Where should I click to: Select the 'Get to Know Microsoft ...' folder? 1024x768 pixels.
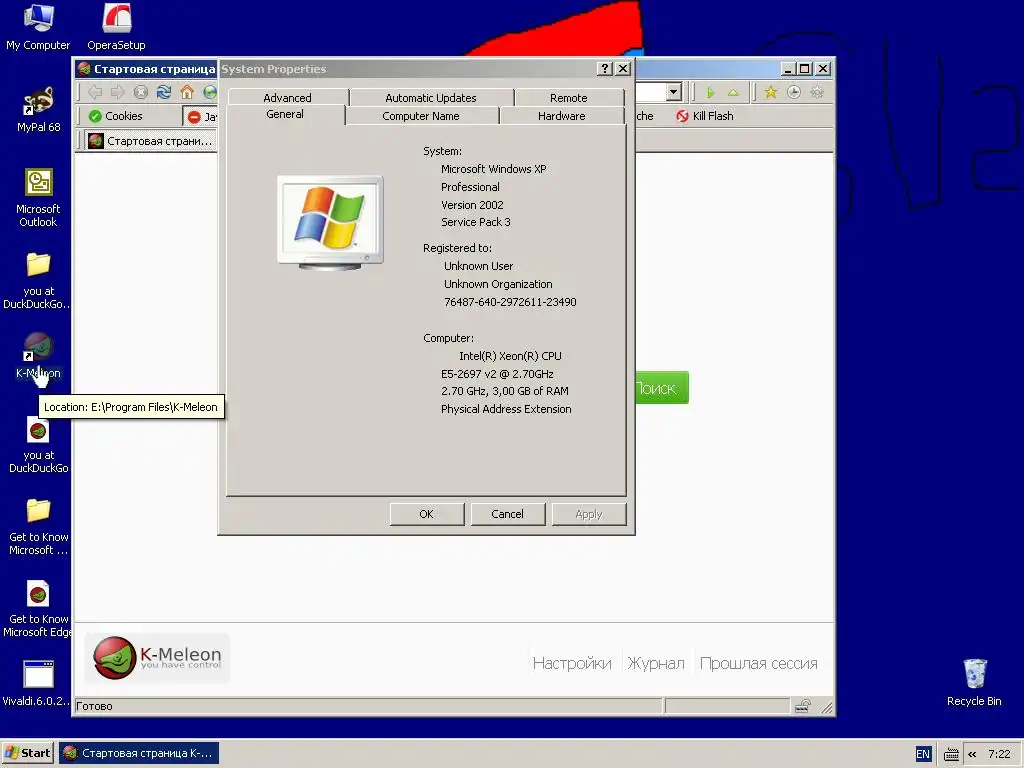click(x=39, y=527)
